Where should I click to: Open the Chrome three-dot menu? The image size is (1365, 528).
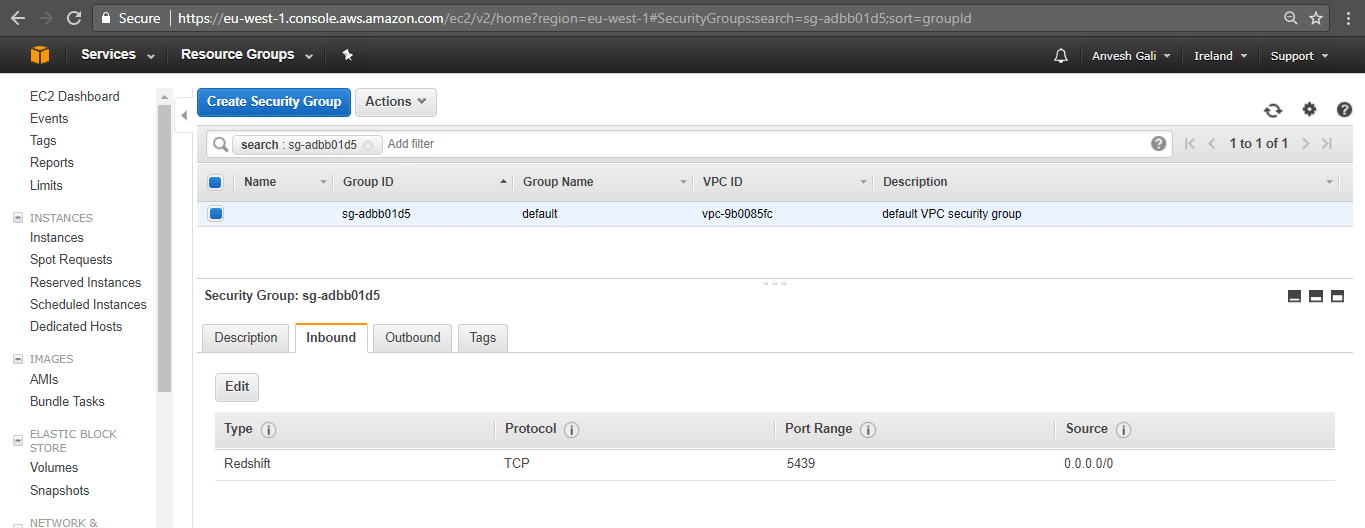[x=1347, y=18]
